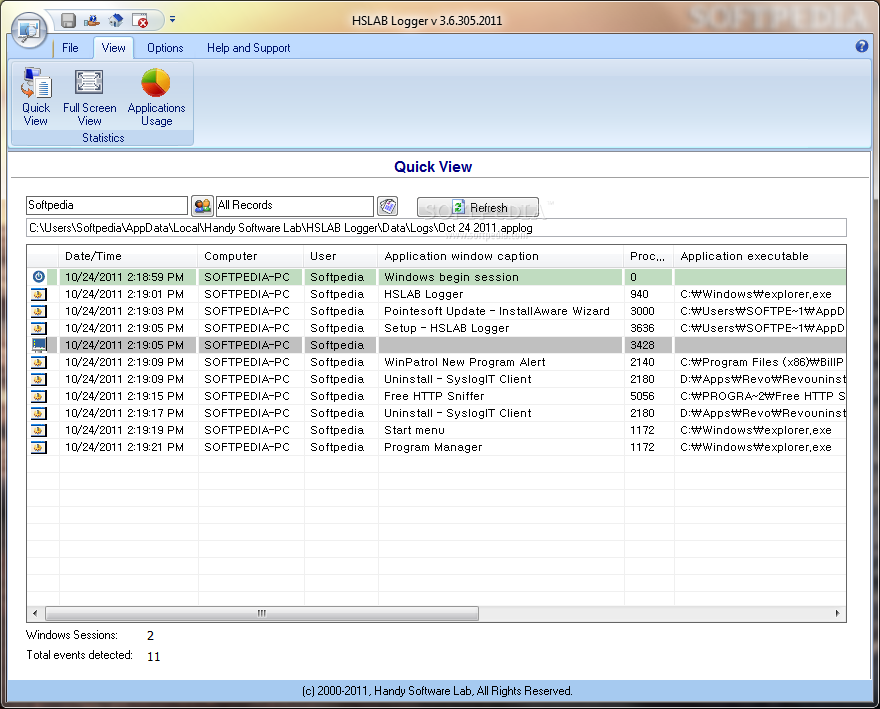Open Quick View statistics
This screenshot has width=880, height=709.
36,97
